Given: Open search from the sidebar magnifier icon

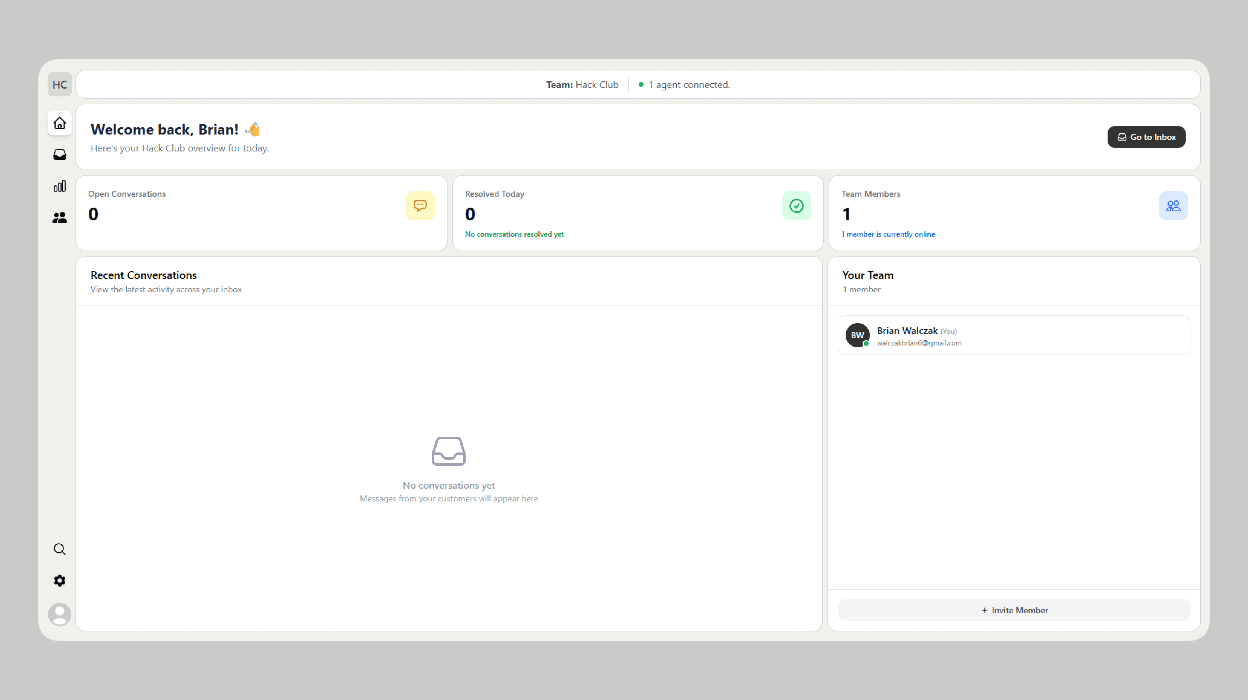Looking at the screenshot, I should coord(60,549).
